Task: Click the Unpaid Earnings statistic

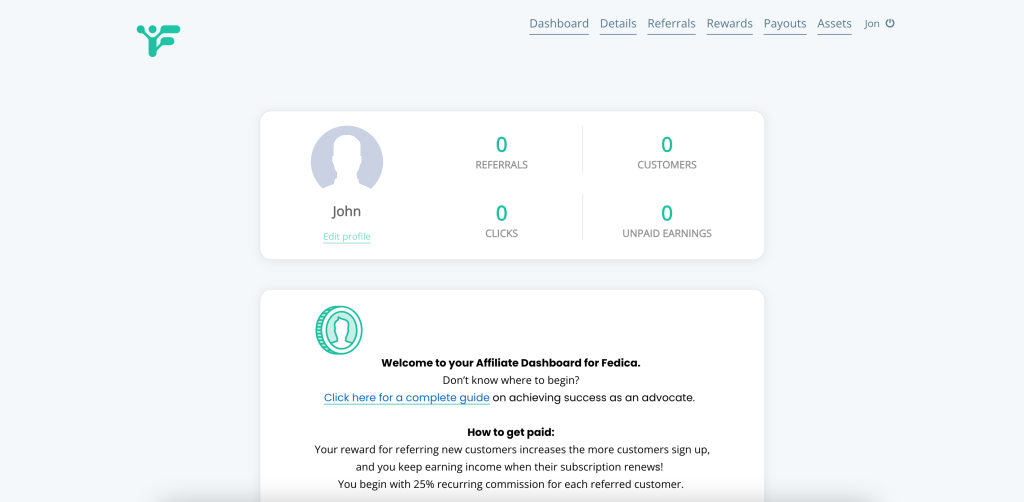Action: (x=667, y=214)
